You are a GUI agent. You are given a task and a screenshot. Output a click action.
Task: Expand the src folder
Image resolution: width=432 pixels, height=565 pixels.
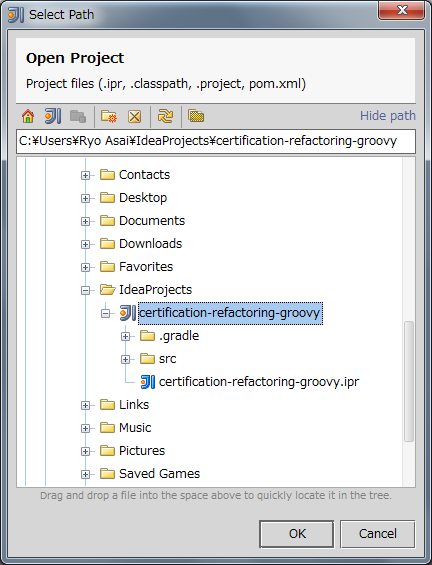point(125,359)
